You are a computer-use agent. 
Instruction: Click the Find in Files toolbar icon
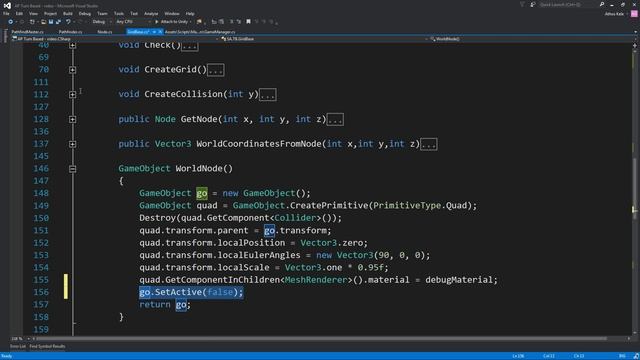(199, 22)
